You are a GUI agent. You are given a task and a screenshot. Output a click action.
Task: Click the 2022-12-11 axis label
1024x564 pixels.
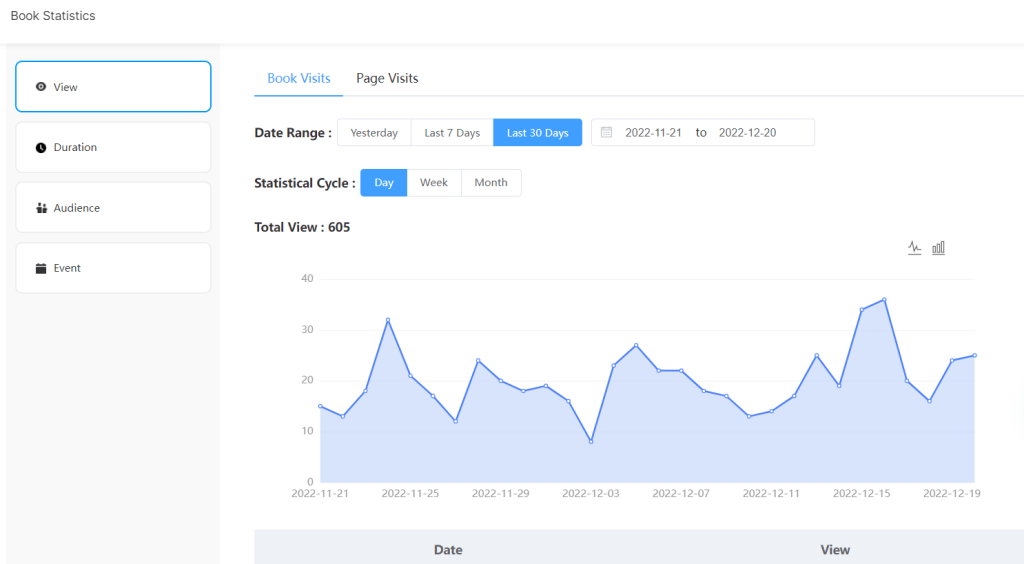771,494
